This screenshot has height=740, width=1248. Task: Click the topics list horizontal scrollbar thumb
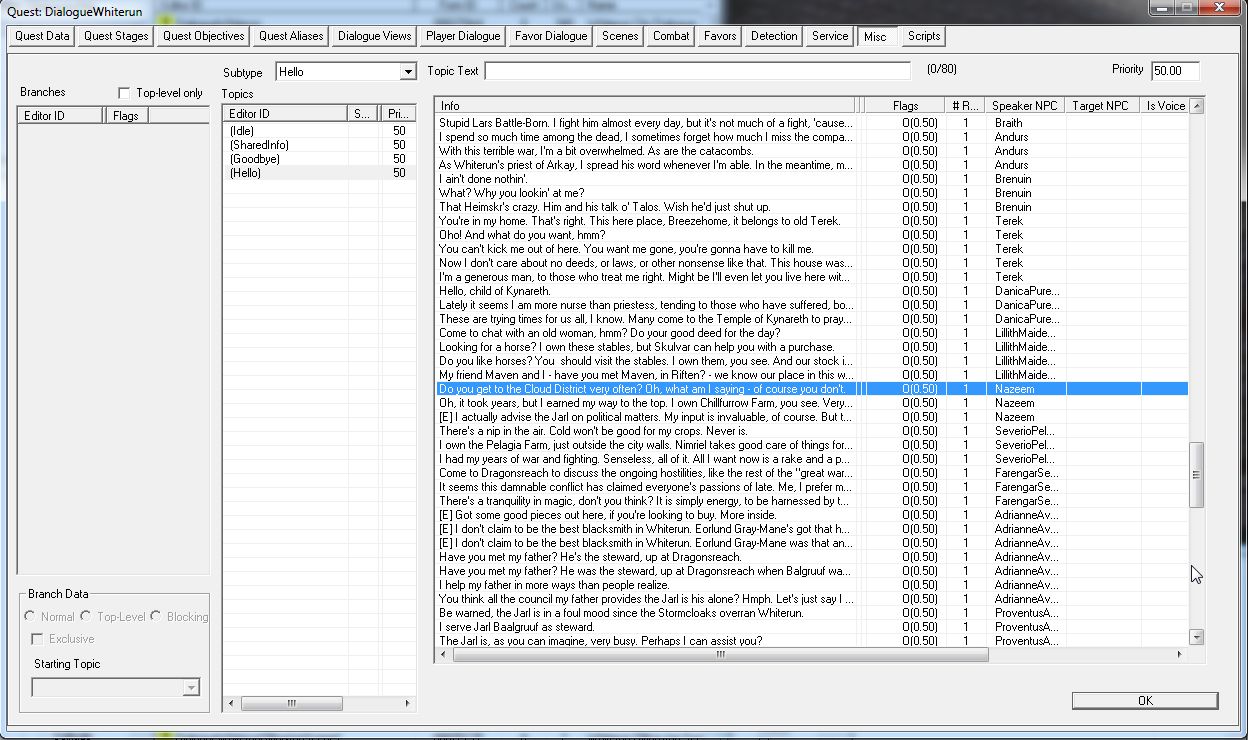tap(291, 703)
